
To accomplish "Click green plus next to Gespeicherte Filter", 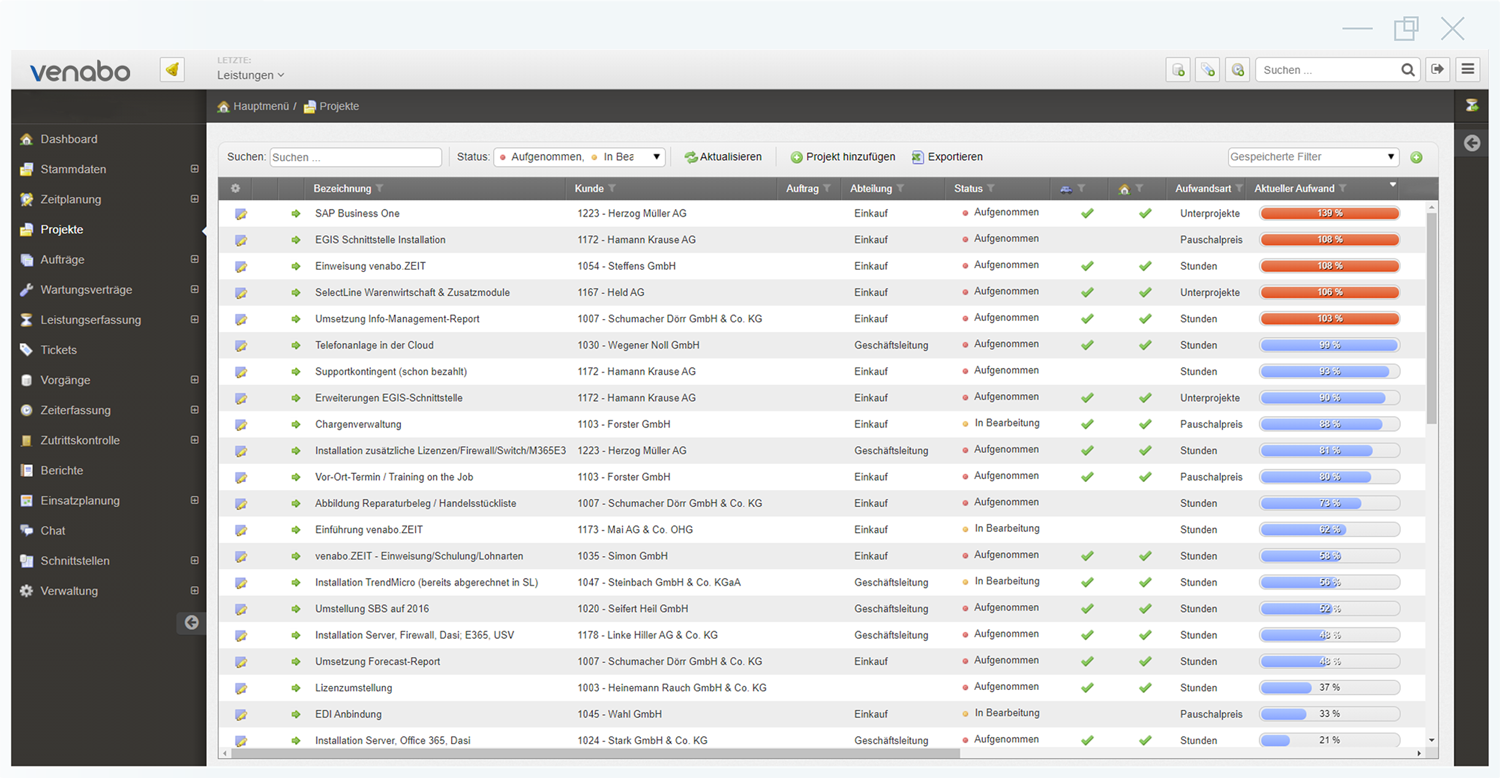I will point(1416,157).
